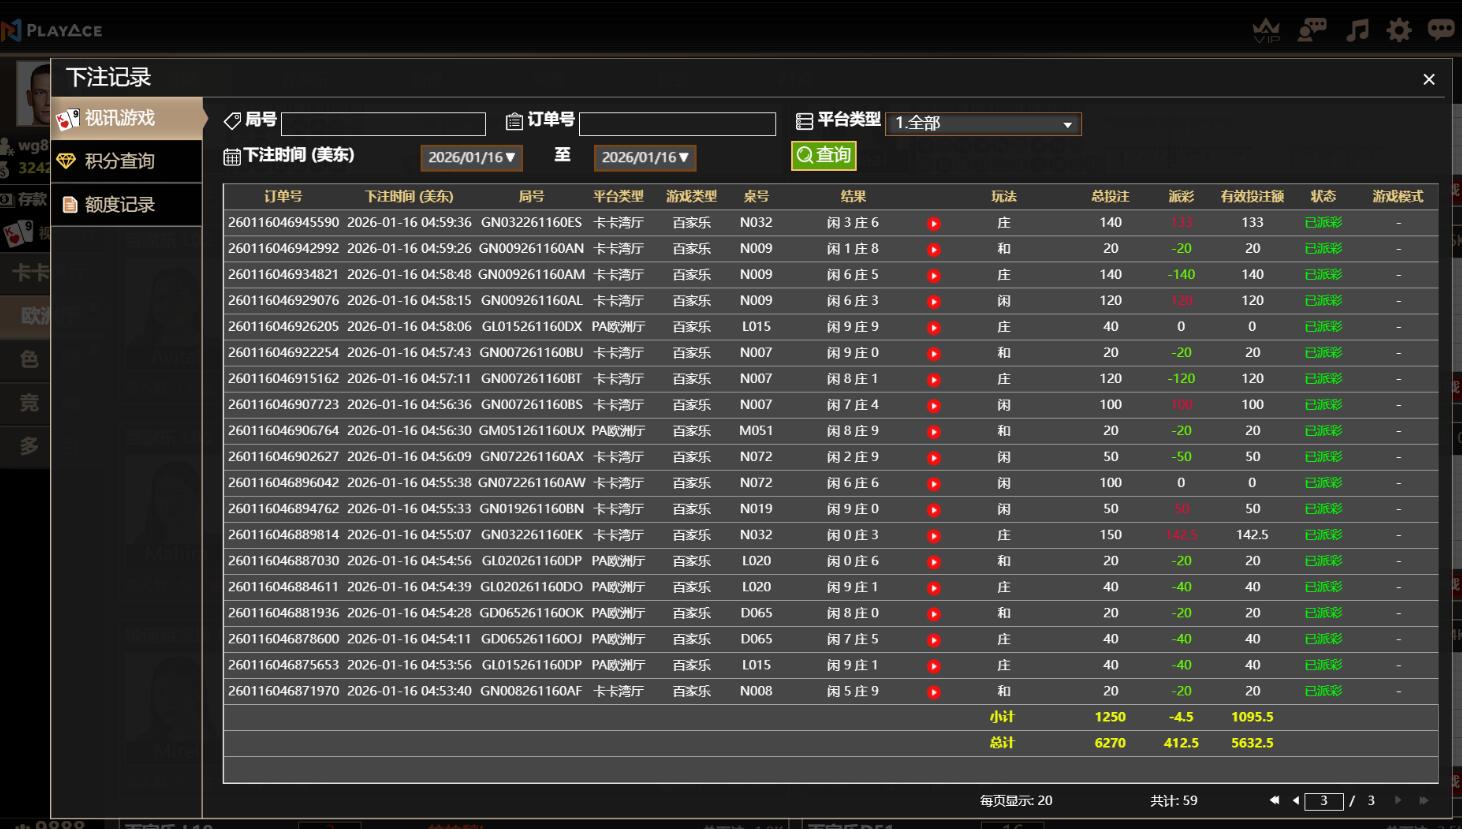Switch to 额度记录 tab
Image resolution: width=1462 pixels, height=829 pixels.
pyautogui.click(x=120, y=205)
